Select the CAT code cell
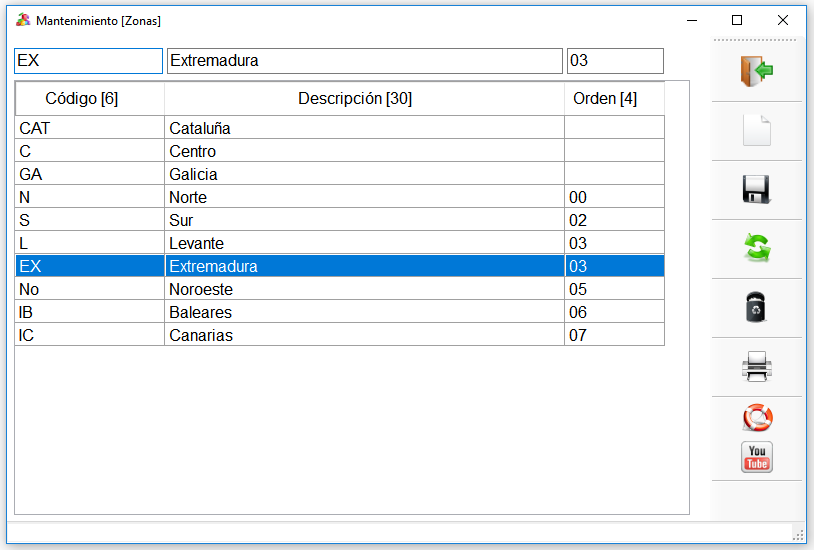Image resolution: width=814 pixels, height=550 pixels. (x=90, y=128)
